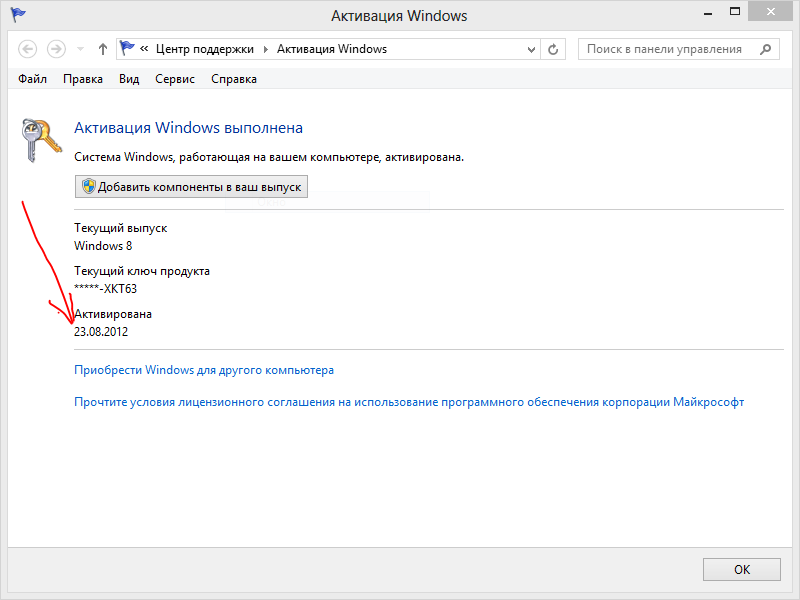Click the search magnifier icon
Viewport: 800px width, 600px height.
[765, 49]
